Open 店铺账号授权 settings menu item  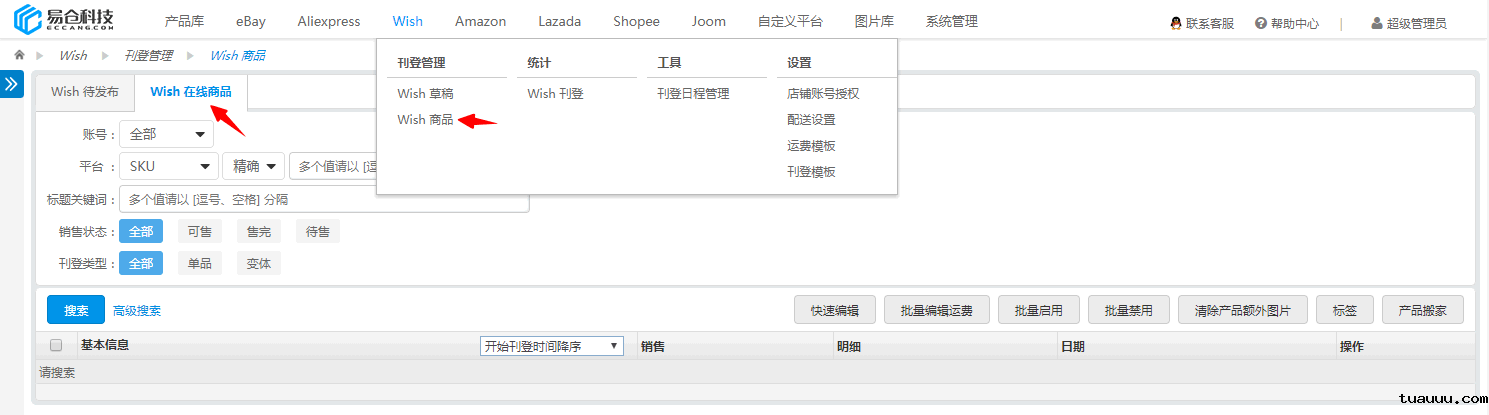pos(823,94)
